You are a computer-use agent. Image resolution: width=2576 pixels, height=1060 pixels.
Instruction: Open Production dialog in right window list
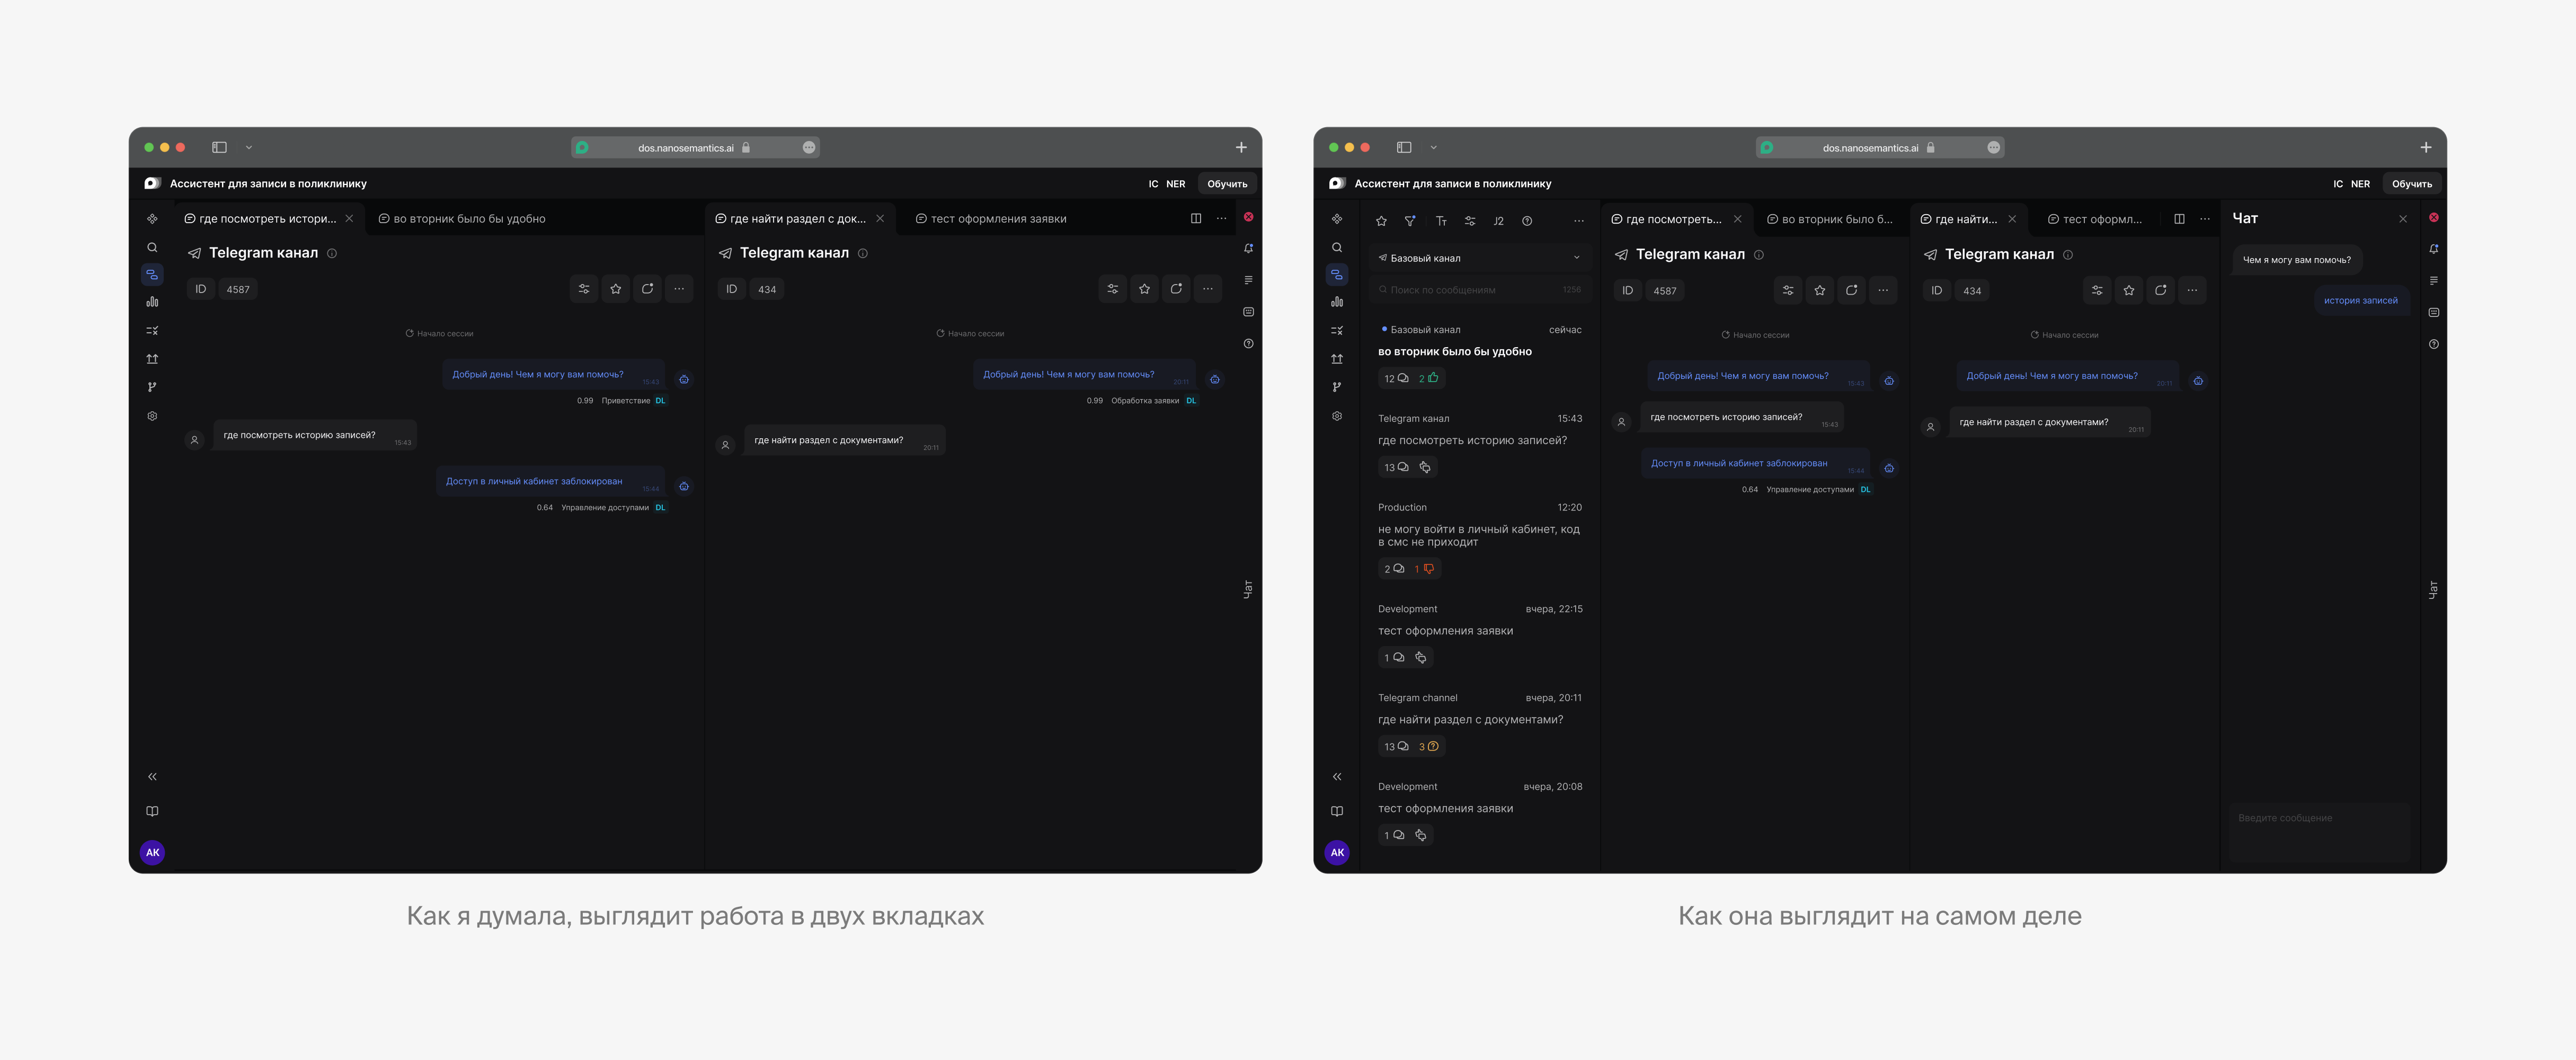(1480, 539)
